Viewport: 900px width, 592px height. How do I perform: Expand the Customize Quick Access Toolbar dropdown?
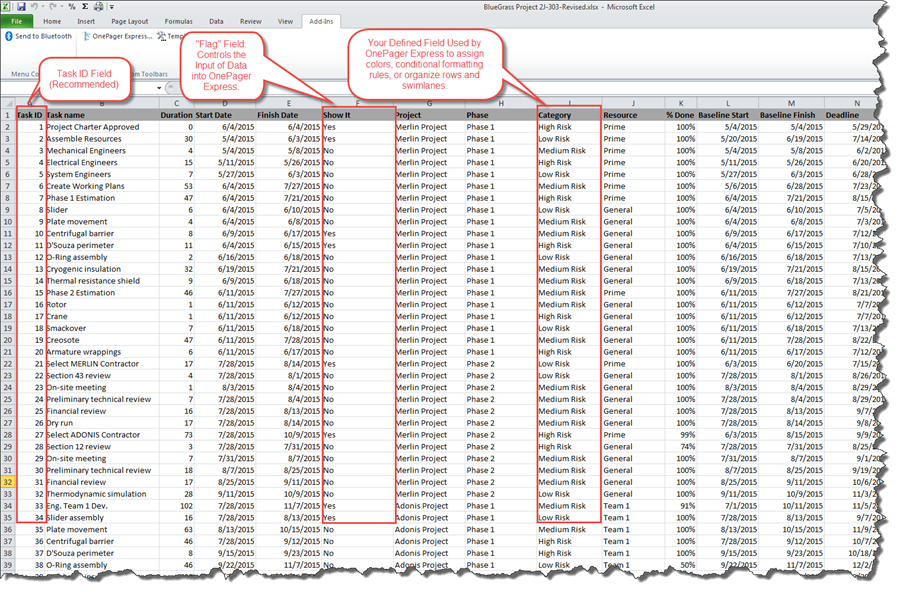[110, 6]
